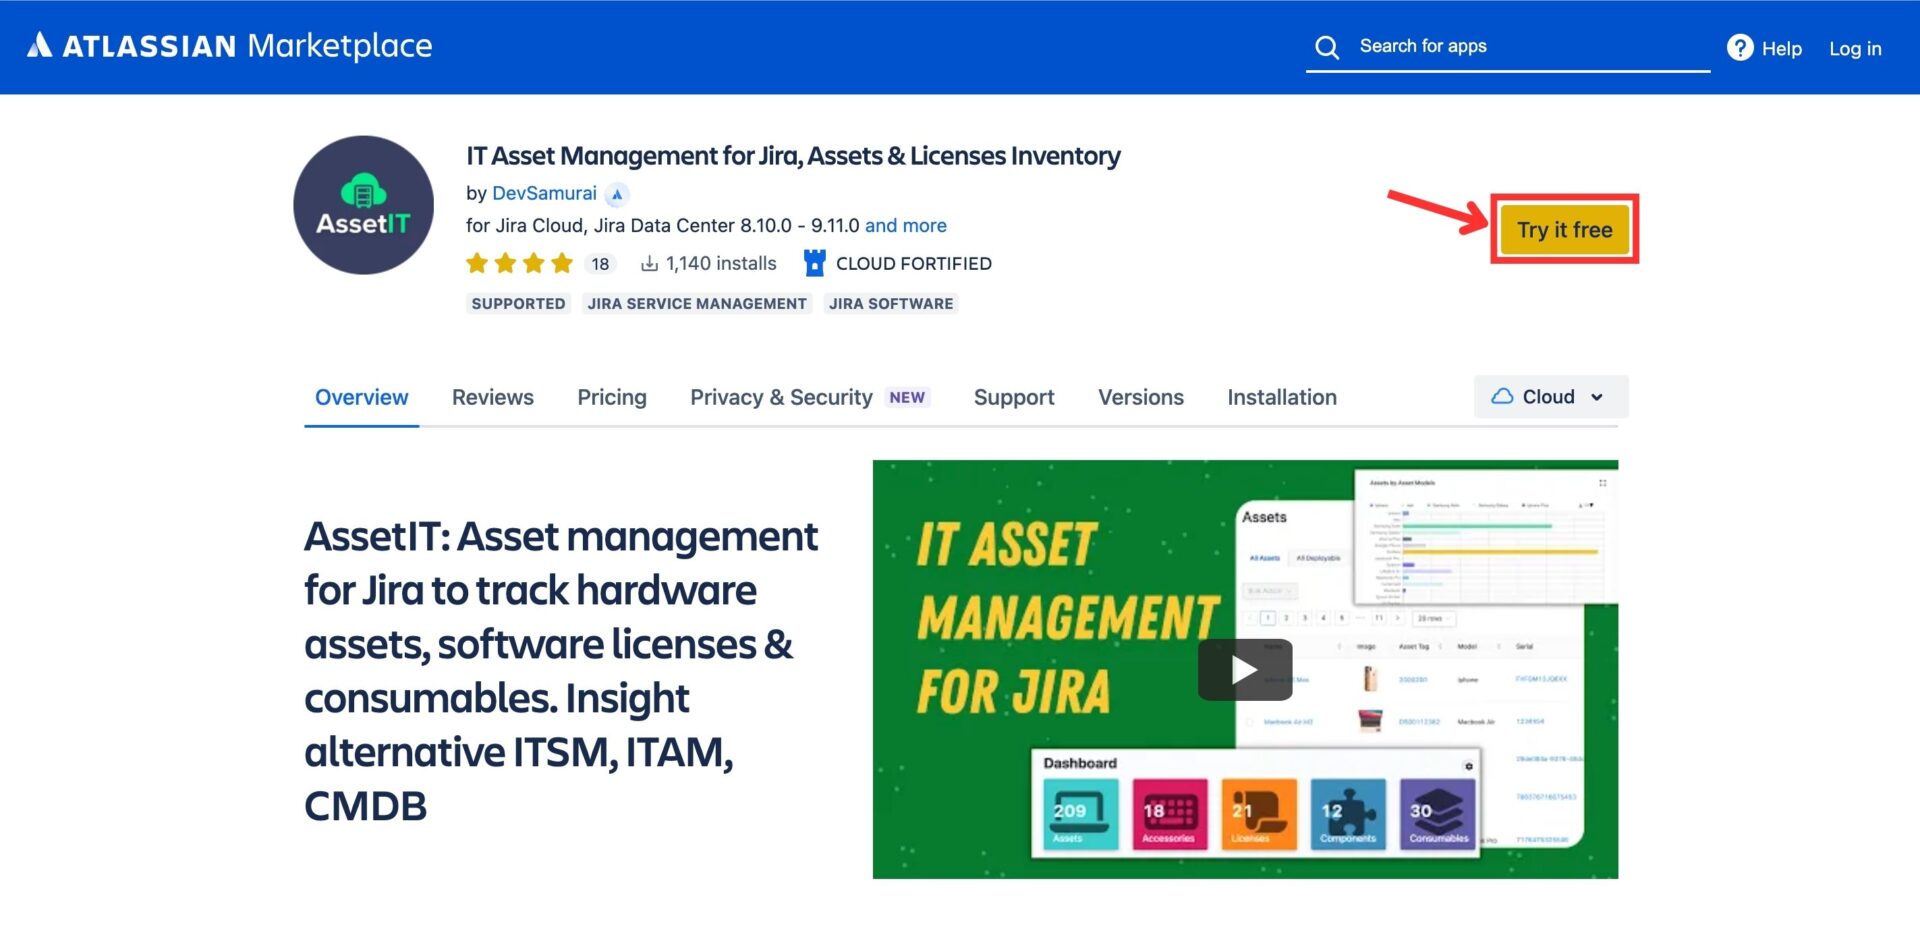Click the SUPPORTED tag
The height and width of the screenshot is (939, 1920).
click(x=518, y=303)
